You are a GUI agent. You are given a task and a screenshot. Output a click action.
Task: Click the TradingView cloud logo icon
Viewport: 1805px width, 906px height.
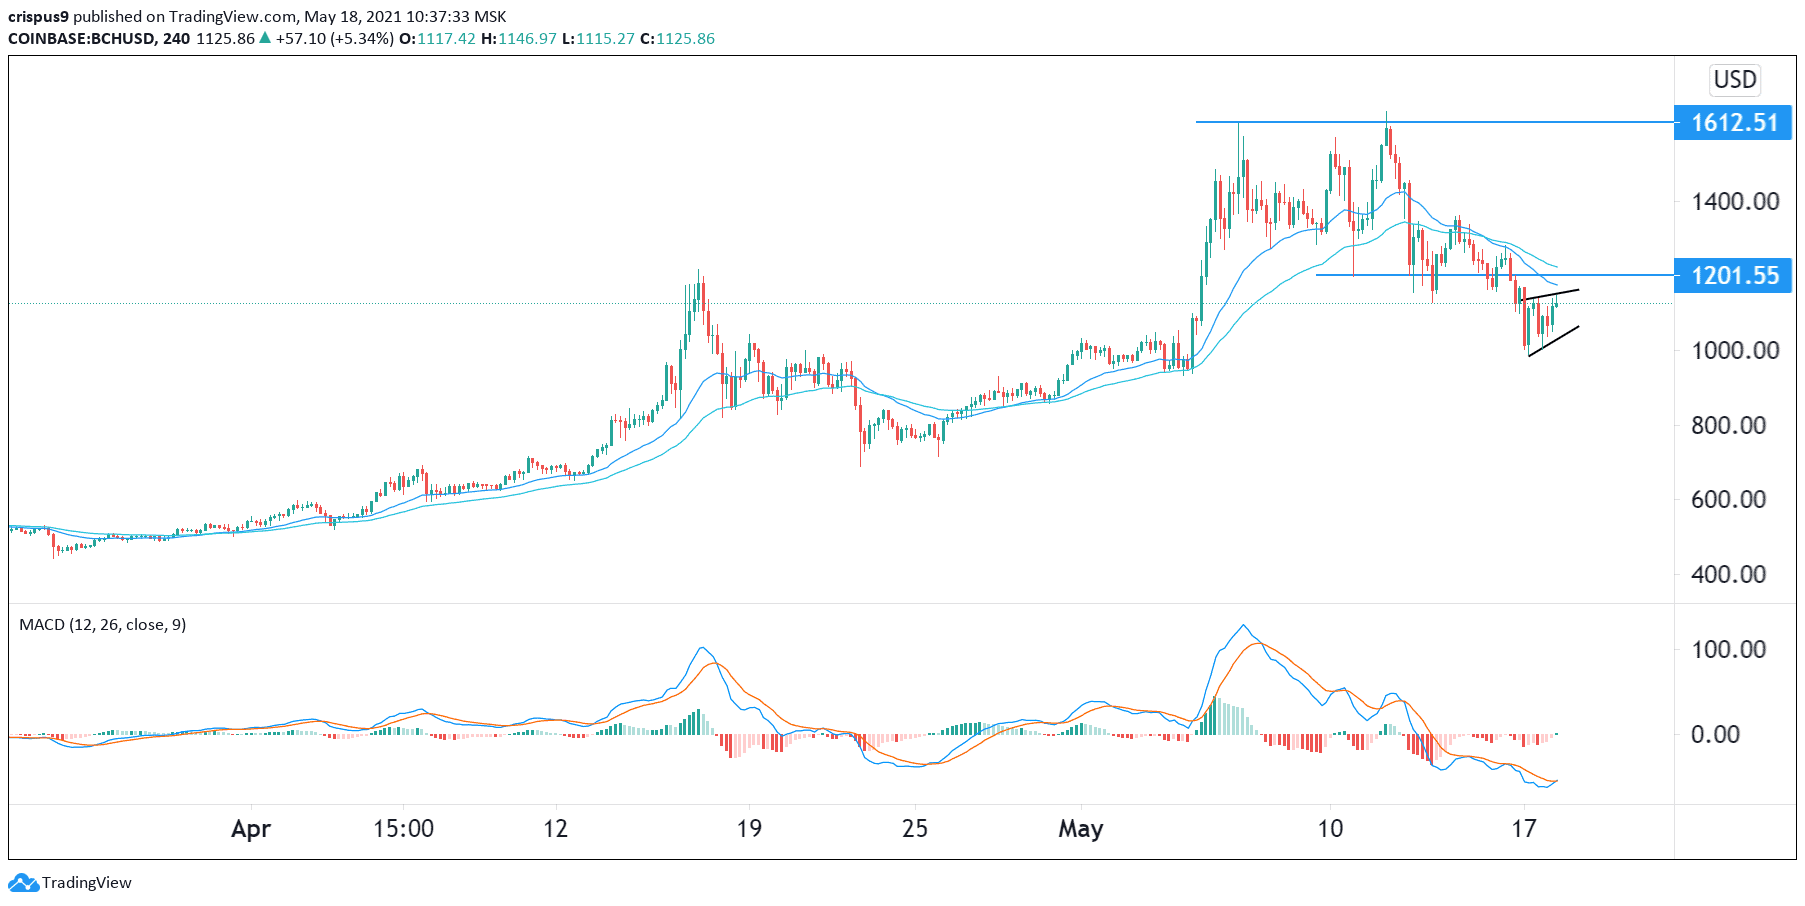click(23, 883)
